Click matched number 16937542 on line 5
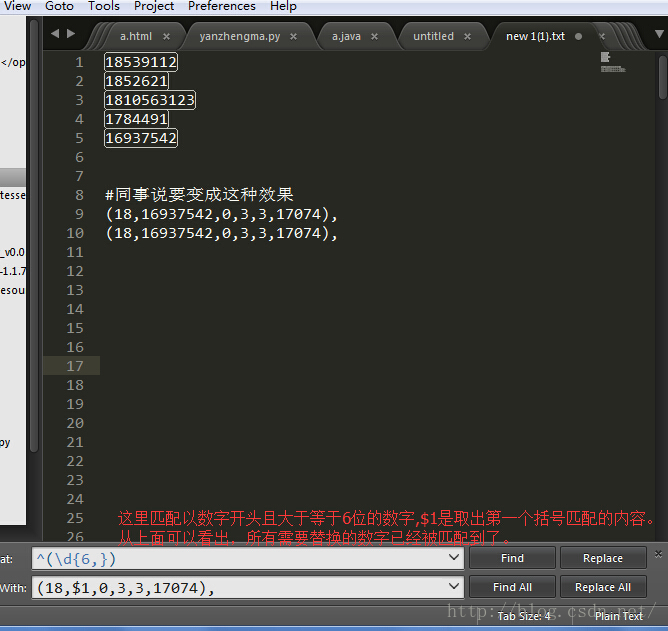Viewport: 668px width, 631px height. click(141, 138)
